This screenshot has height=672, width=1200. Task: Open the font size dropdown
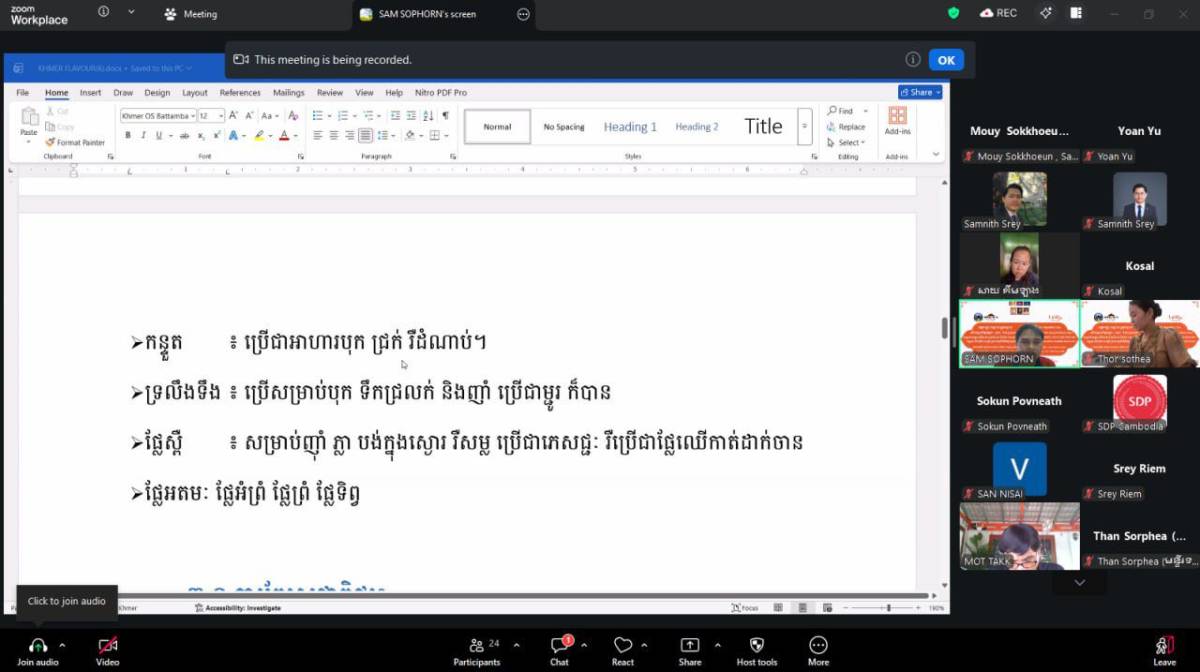220,116
